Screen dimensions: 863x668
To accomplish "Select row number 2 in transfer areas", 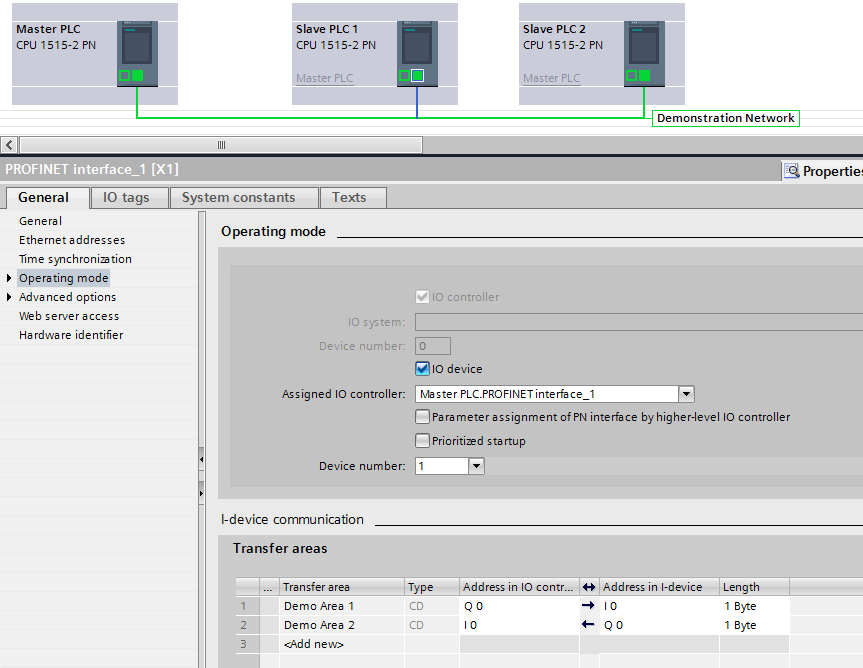I will point(247,625).
